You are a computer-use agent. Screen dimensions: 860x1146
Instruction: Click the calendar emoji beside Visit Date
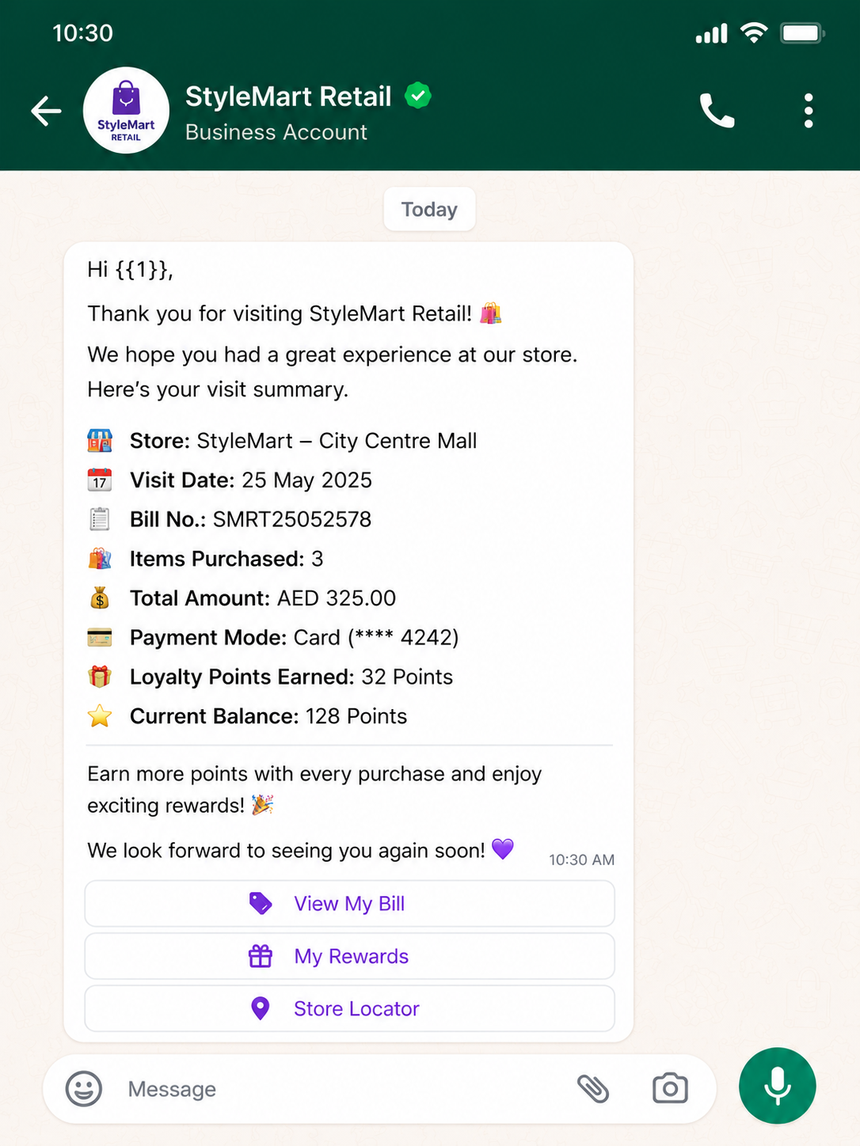click(x=100, y=479)
